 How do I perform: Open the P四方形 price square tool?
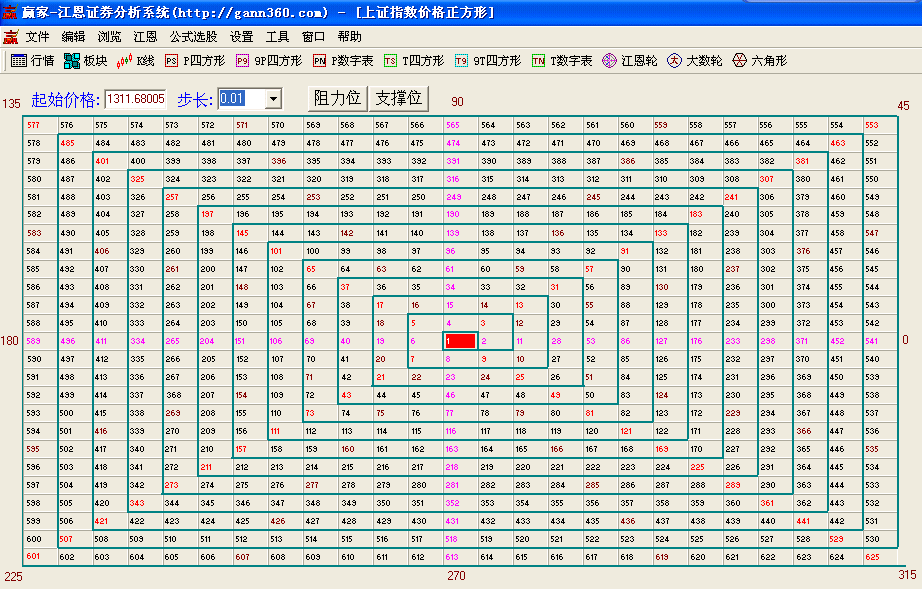pos(194,61)
